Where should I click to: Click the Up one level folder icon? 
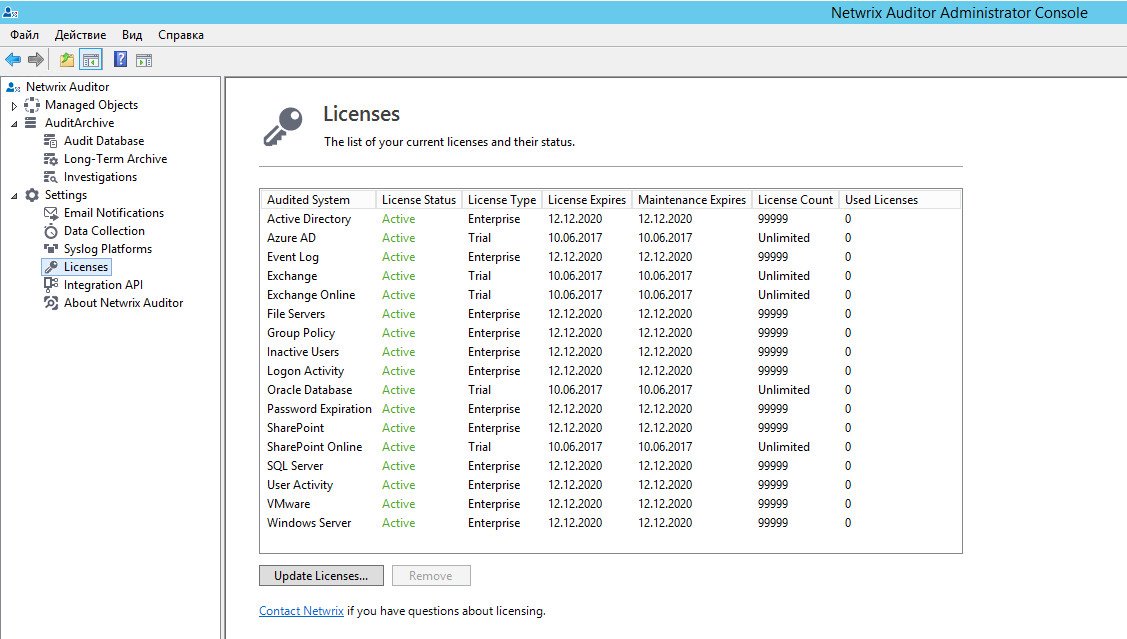67,60
